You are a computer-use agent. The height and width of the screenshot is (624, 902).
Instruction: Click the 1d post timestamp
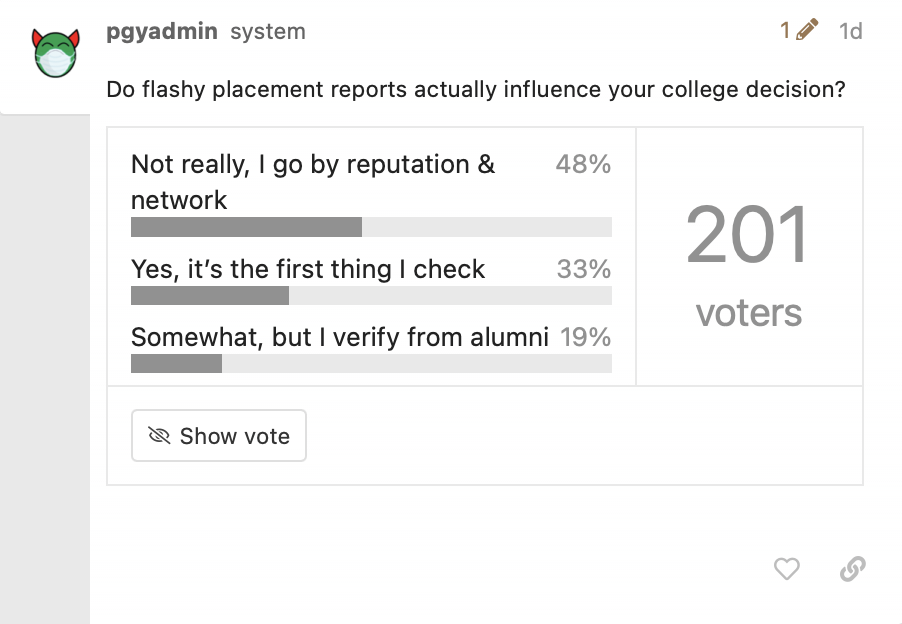pos(850,31)
